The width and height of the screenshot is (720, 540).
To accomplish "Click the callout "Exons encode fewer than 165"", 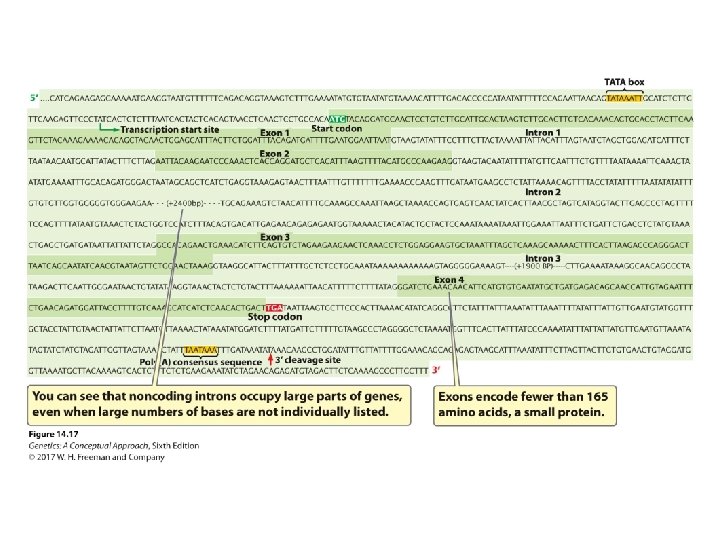I will (x=525, y=405).
